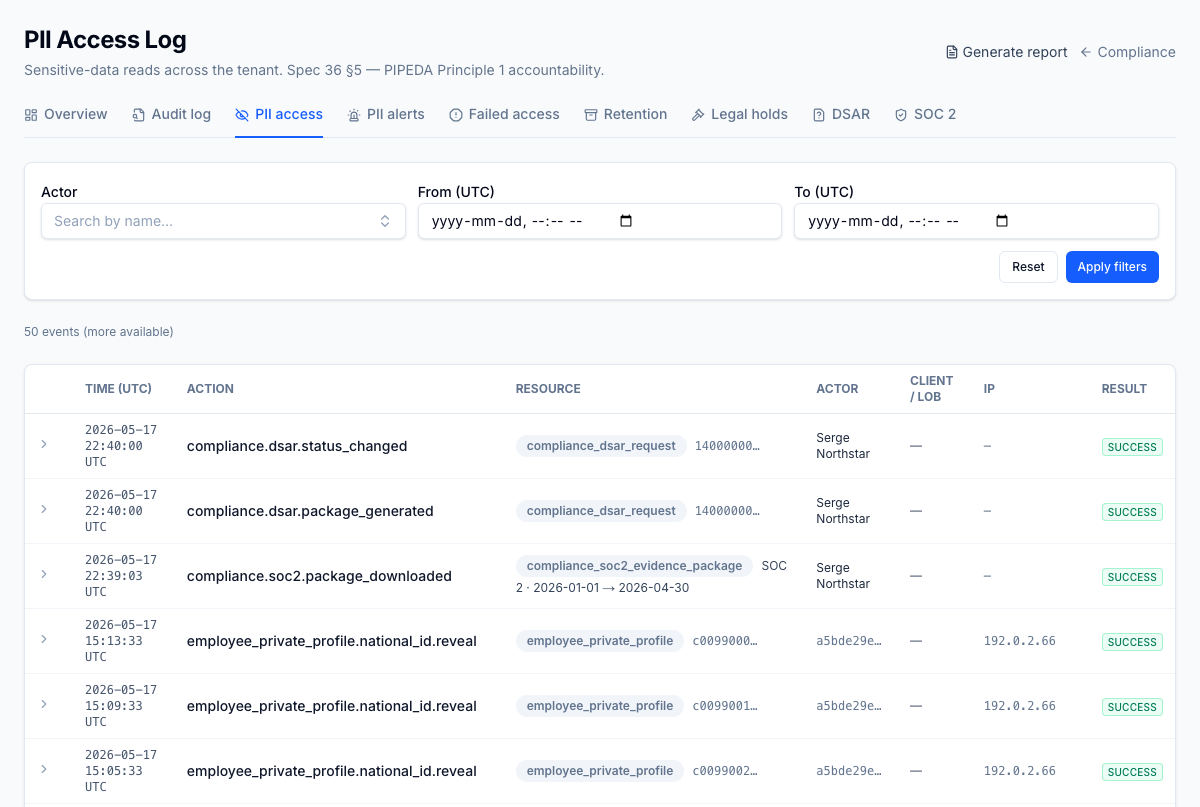Click SUCCESS badge in status_changed row
Image resolution: width=1200 pixels, height=807 pixels.
point(1132,447)
